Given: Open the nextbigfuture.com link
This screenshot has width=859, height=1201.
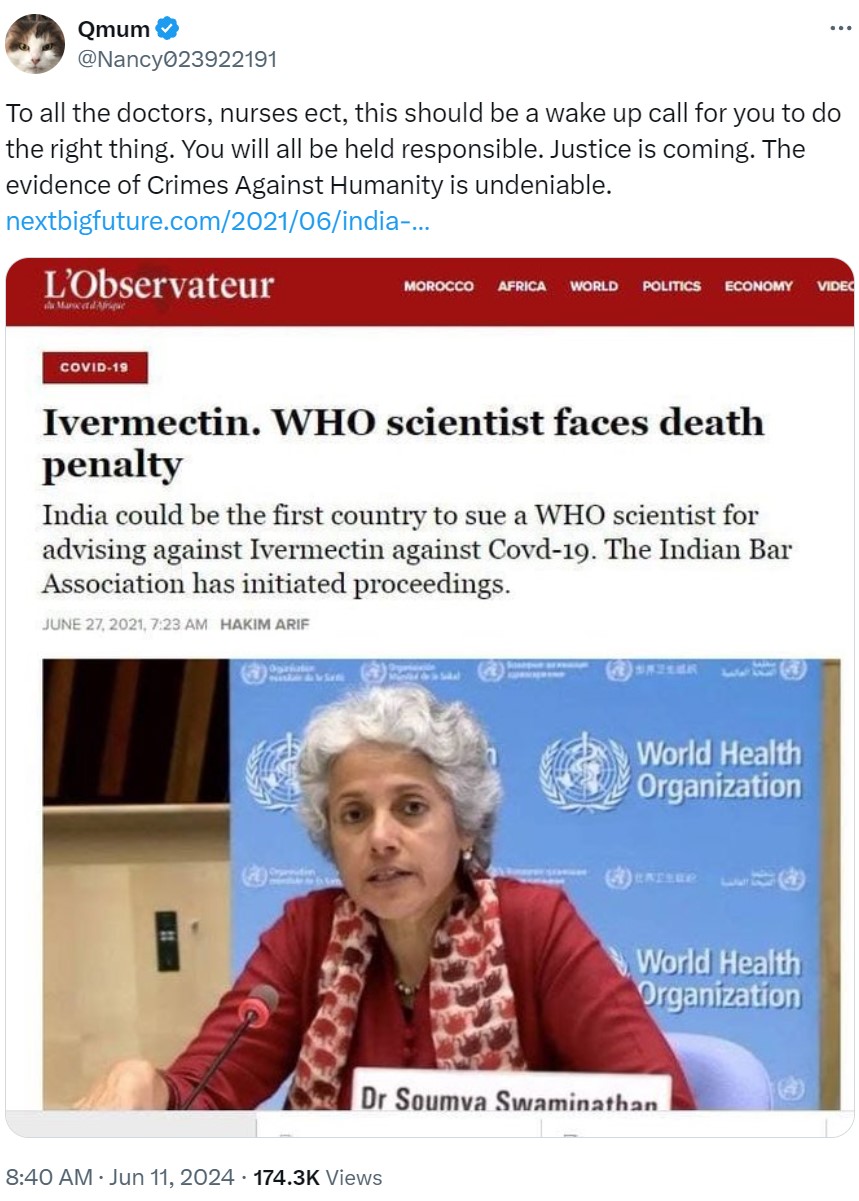Looking at the screenshot, I should pos(218,222).
